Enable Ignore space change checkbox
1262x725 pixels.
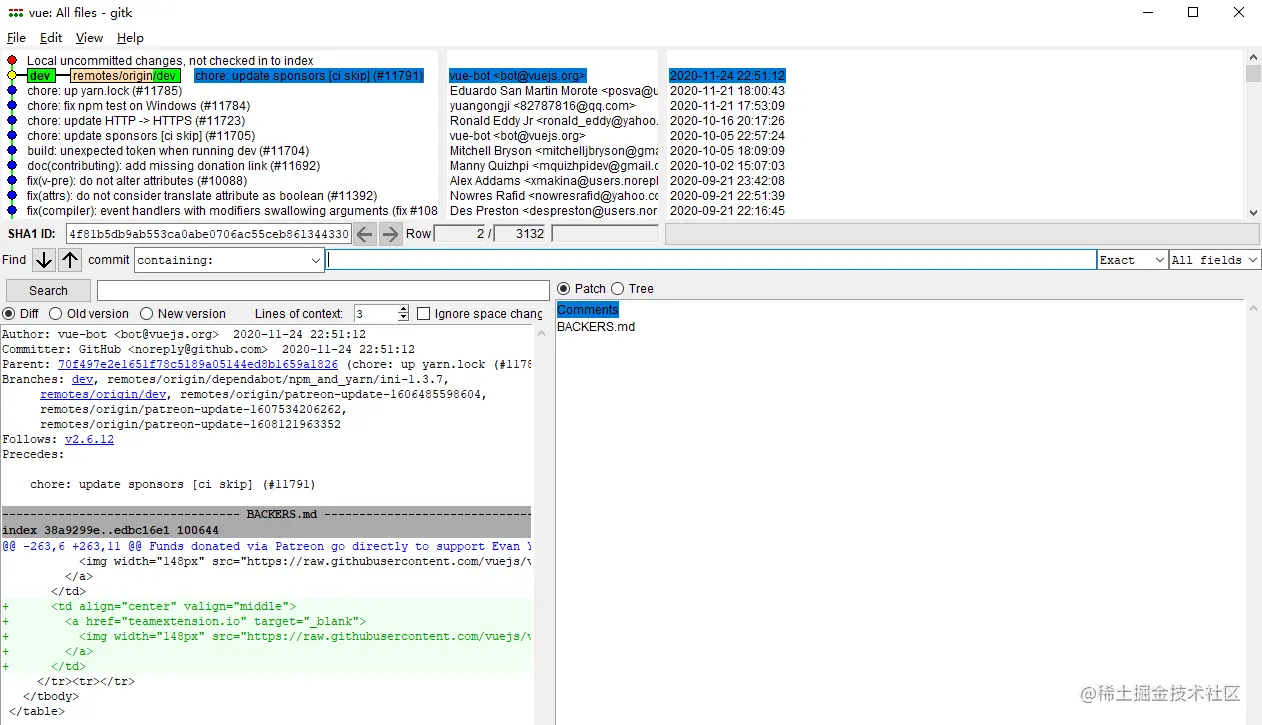pyautogui.click(x=424, y=314)
